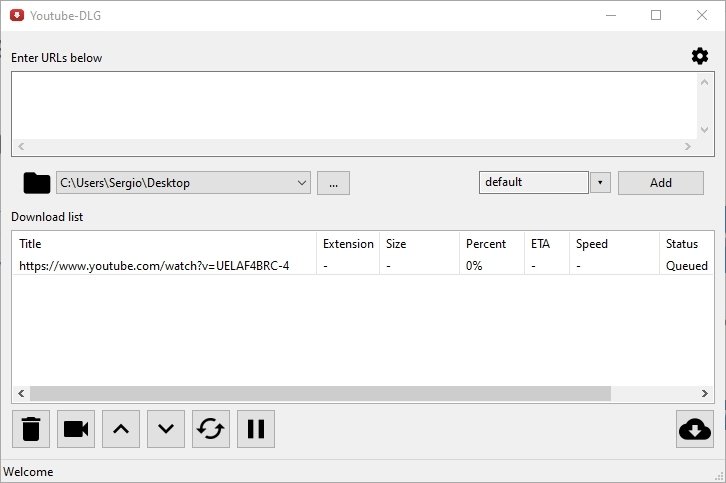Click download list scroll right arrow
726x483 pixels.
(x=704, y=394)
